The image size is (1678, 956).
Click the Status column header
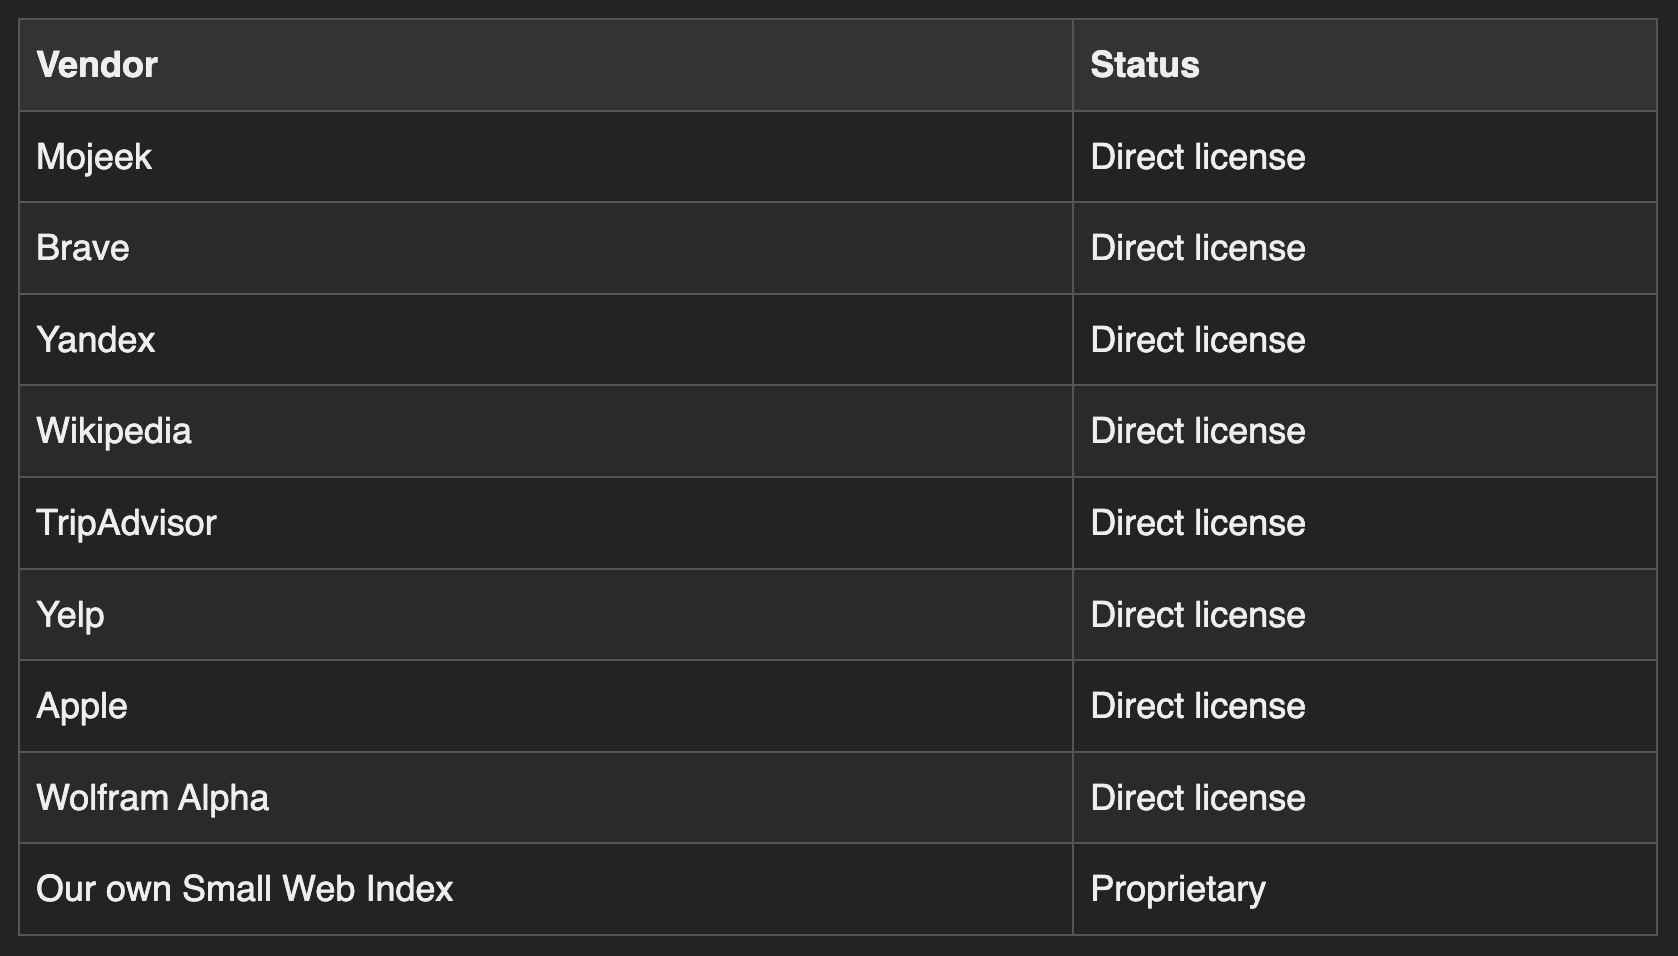[x=1365, y=65]
